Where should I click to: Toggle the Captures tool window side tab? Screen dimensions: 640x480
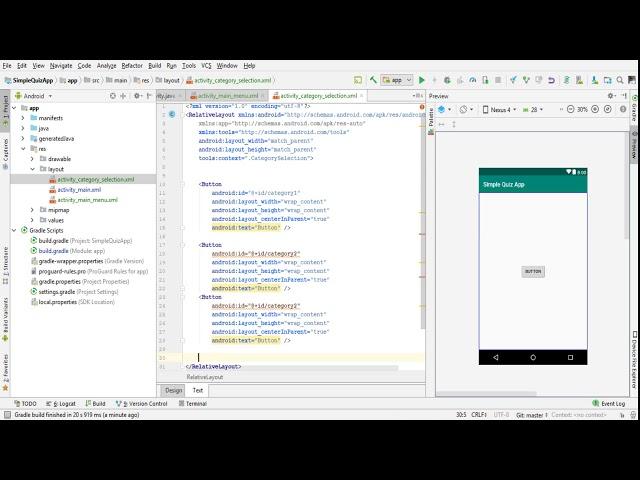coord(5,154)
